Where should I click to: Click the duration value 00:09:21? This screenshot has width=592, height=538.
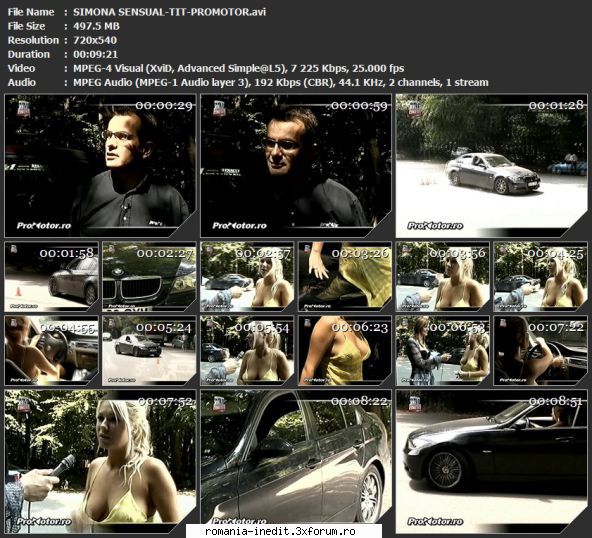tap(96, 54)
